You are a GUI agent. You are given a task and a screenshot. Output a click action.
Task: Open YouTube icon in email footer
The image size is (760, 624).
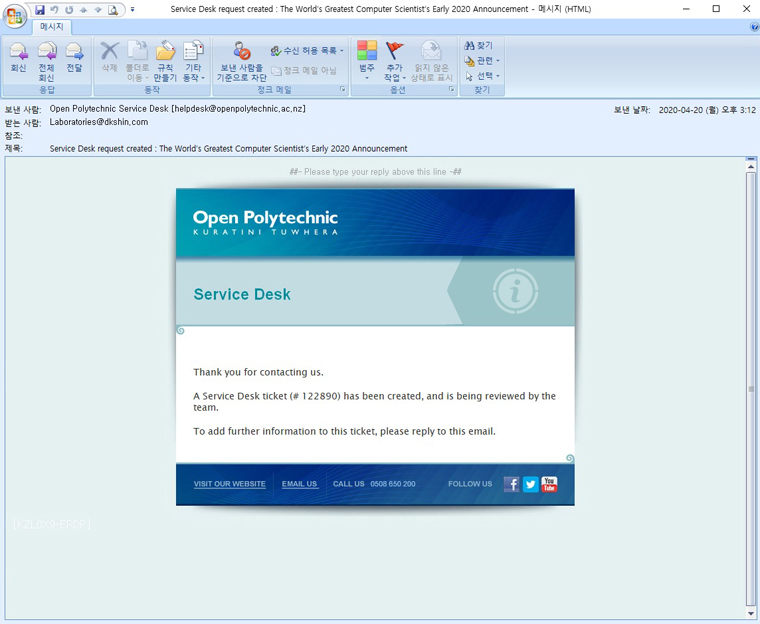tap(549, 484)
